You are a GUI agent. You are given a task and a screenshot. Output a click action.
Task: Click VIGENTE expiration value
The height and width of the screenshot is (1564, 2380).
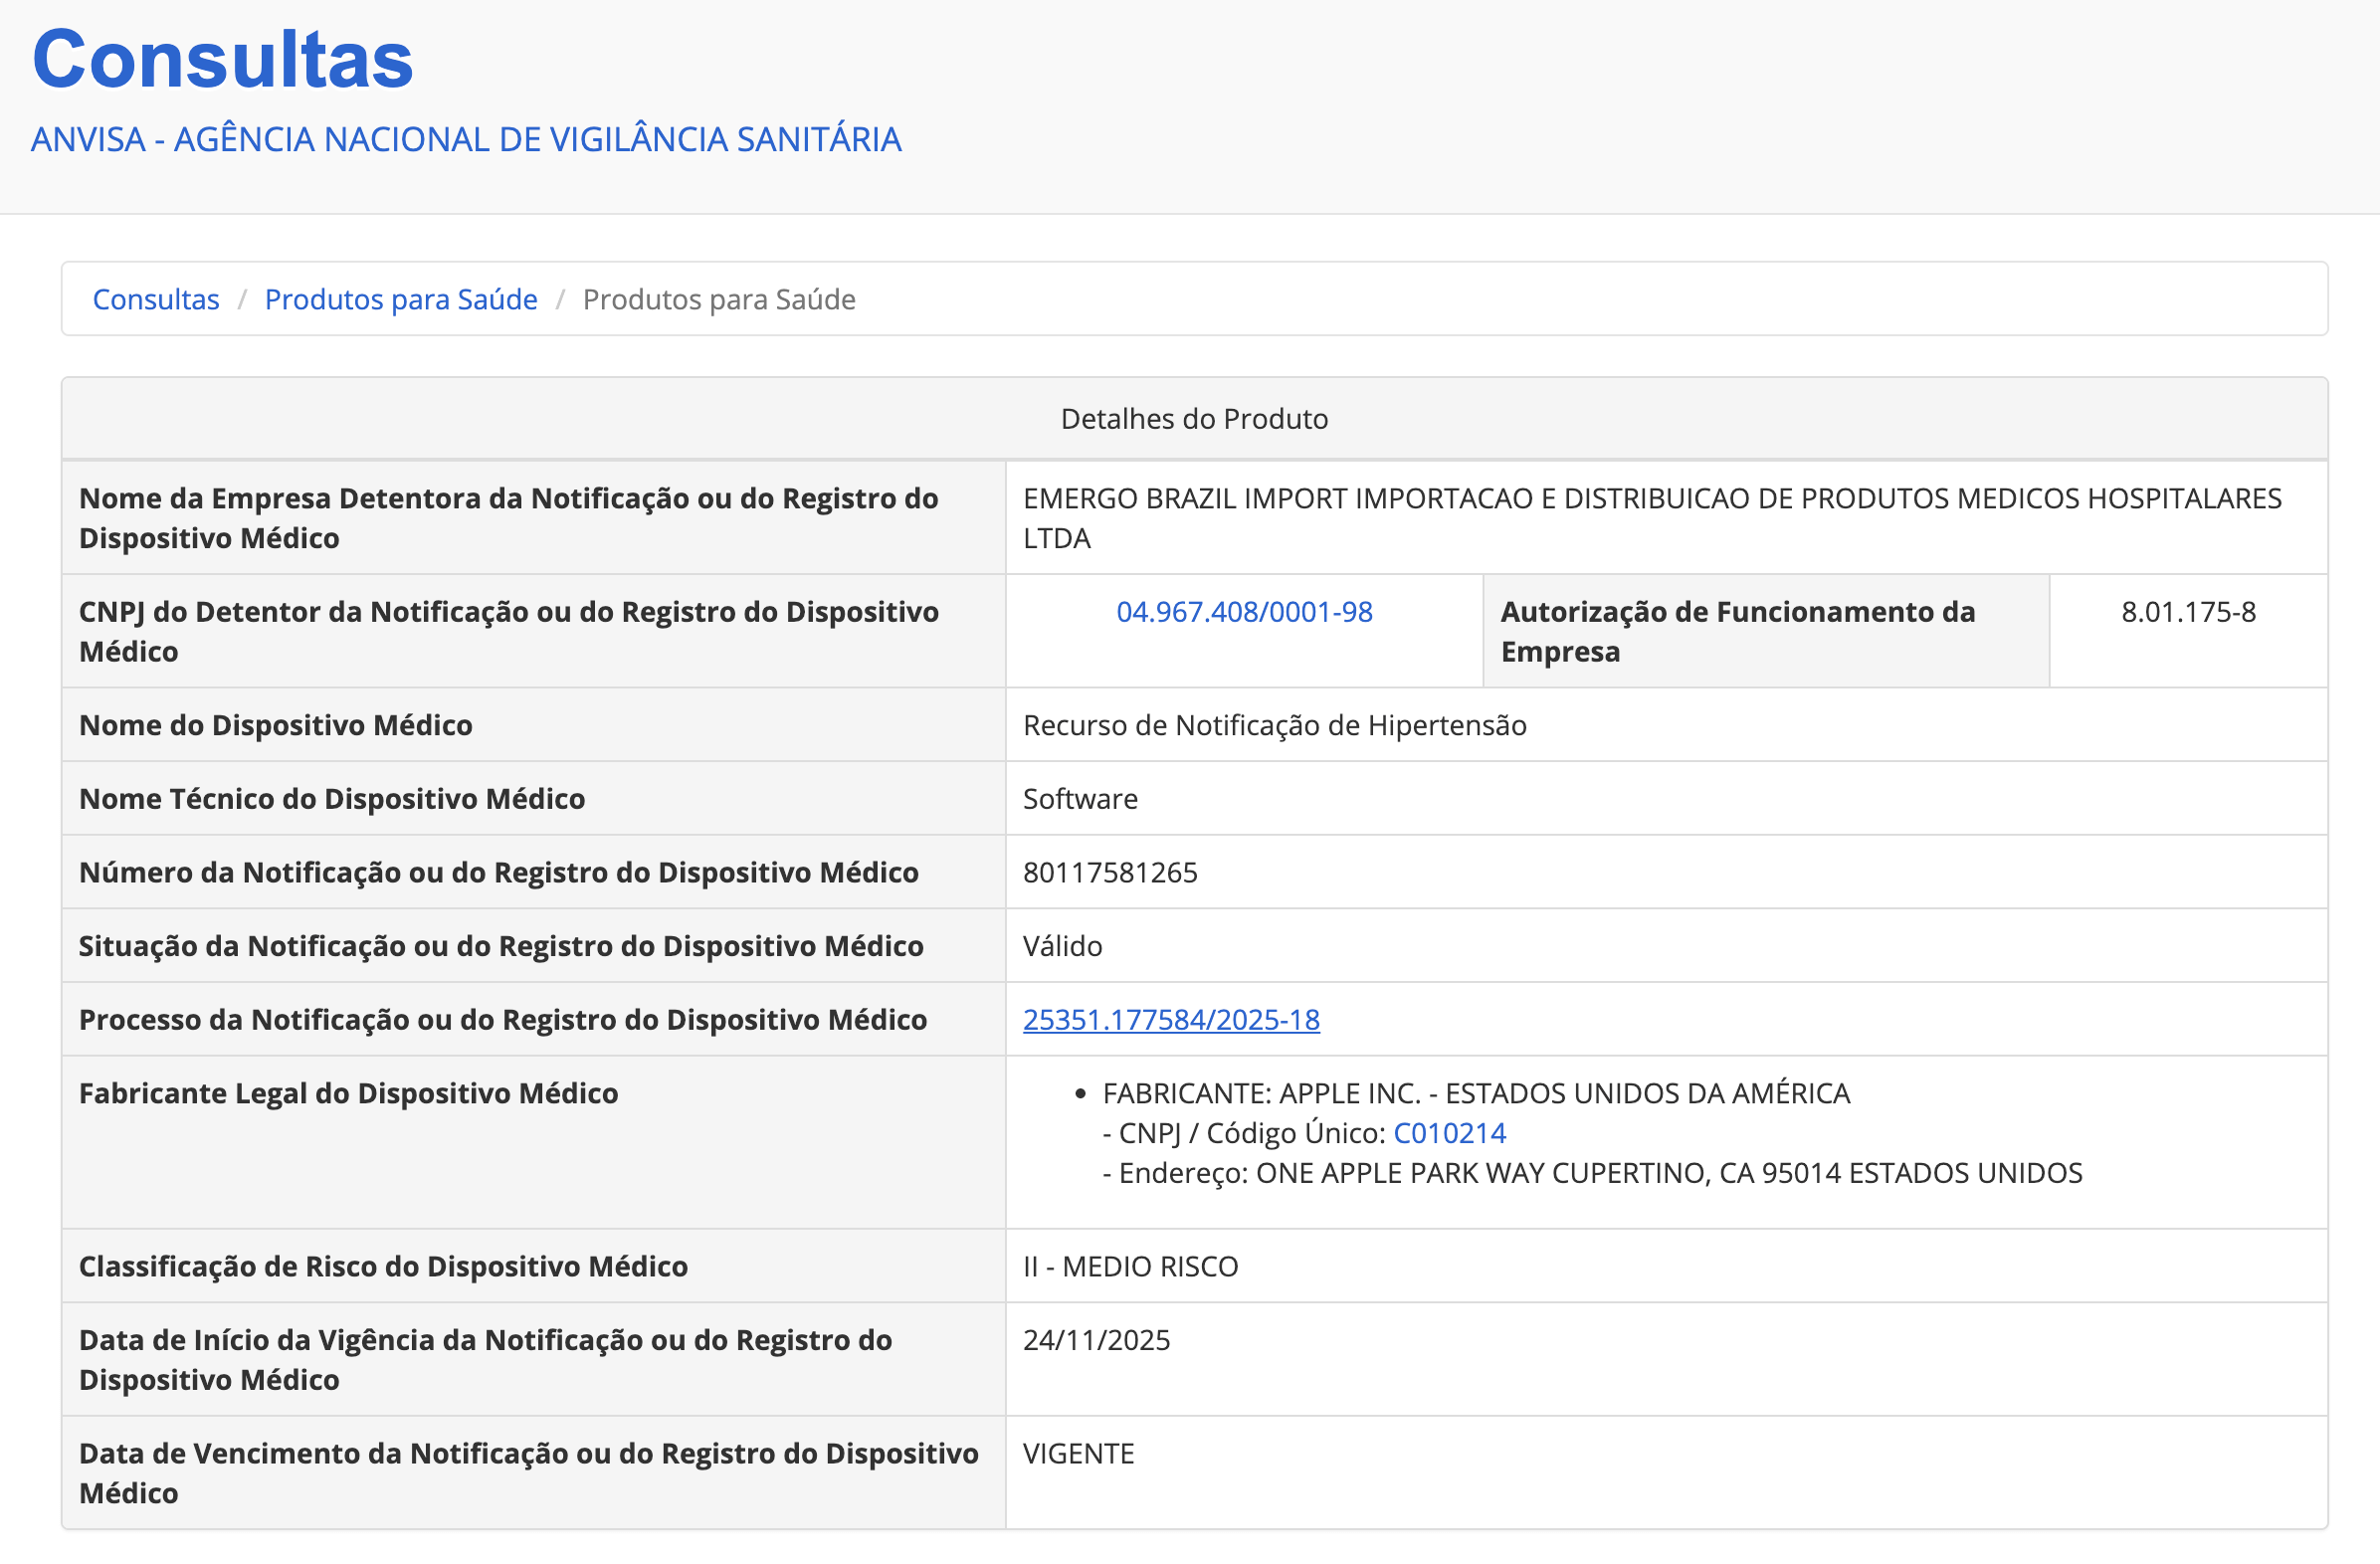[1077, 1453]
